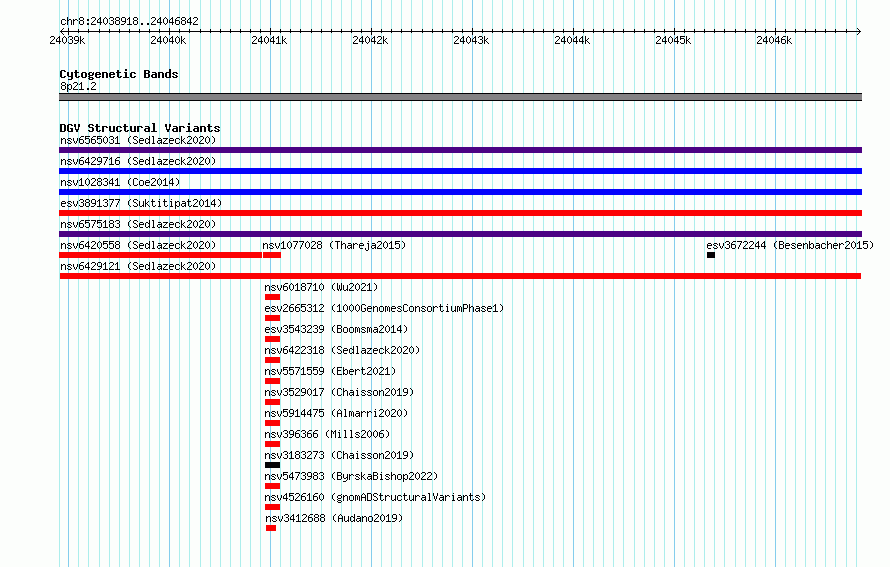This screenshot has width=890, height=567.
Task: Open variant nsv1077028 (Thareja2015) label
Action: (x=334, y=245)
